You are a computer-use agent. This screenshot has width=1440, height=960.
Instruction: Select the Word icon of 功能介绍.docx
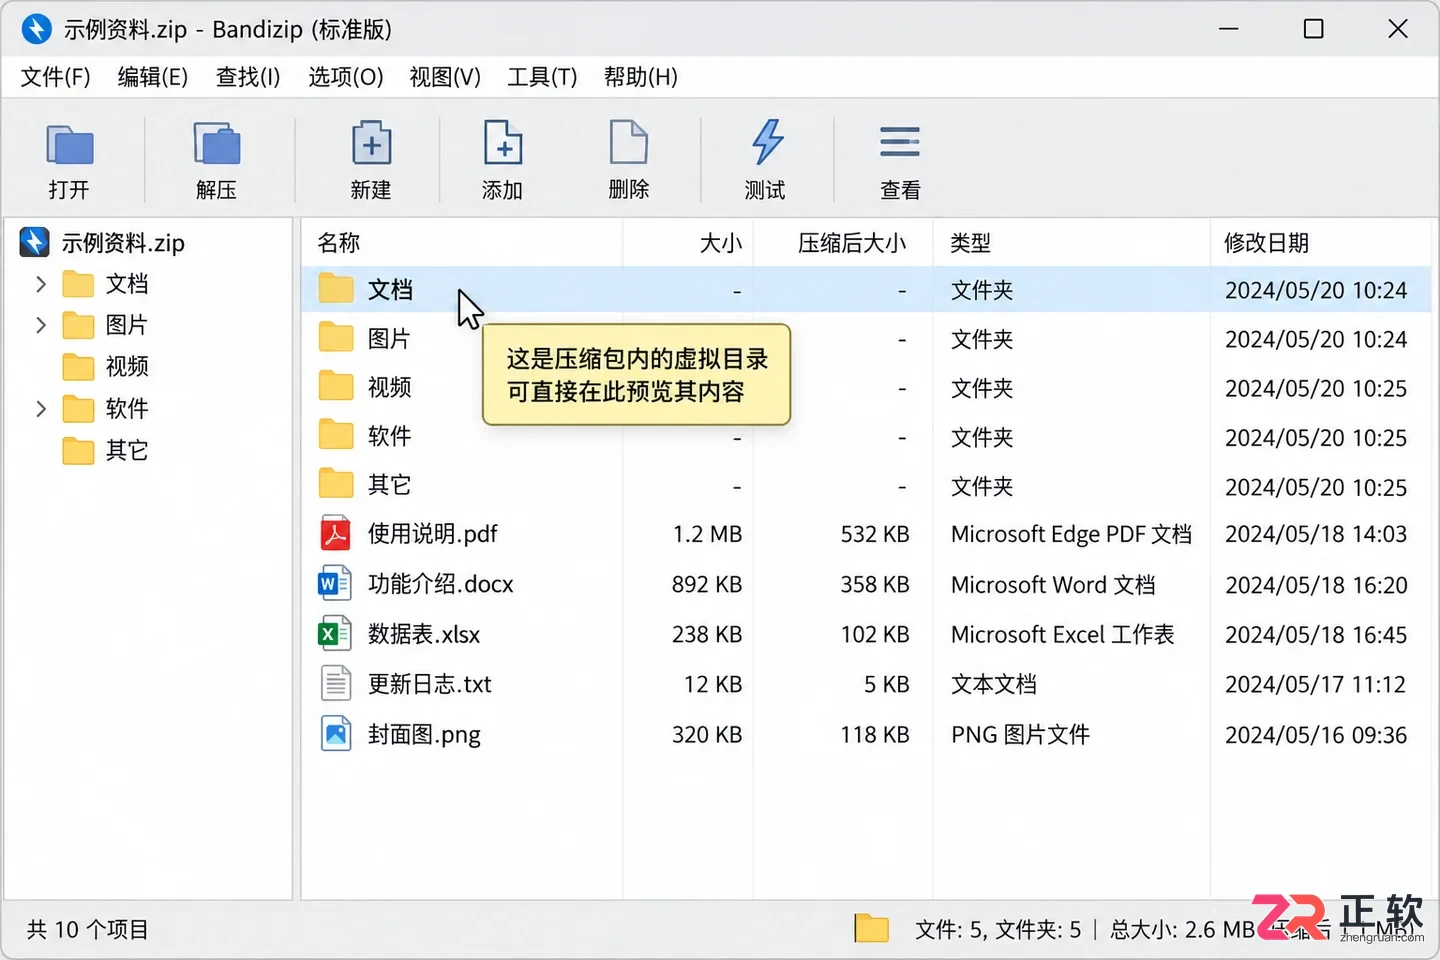coord(335,584)
